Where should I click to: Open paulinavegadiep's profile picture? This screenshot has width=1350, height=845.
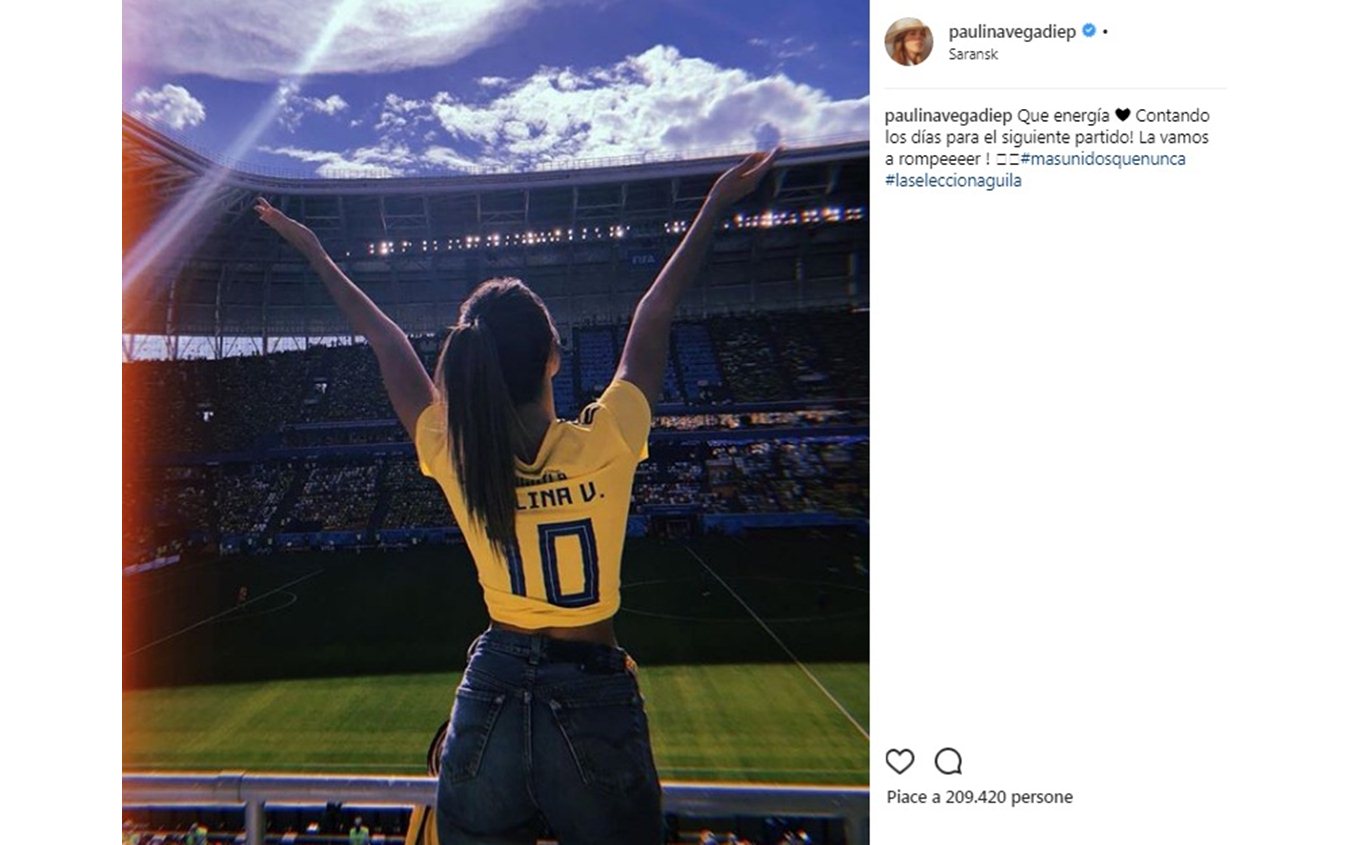908,42
